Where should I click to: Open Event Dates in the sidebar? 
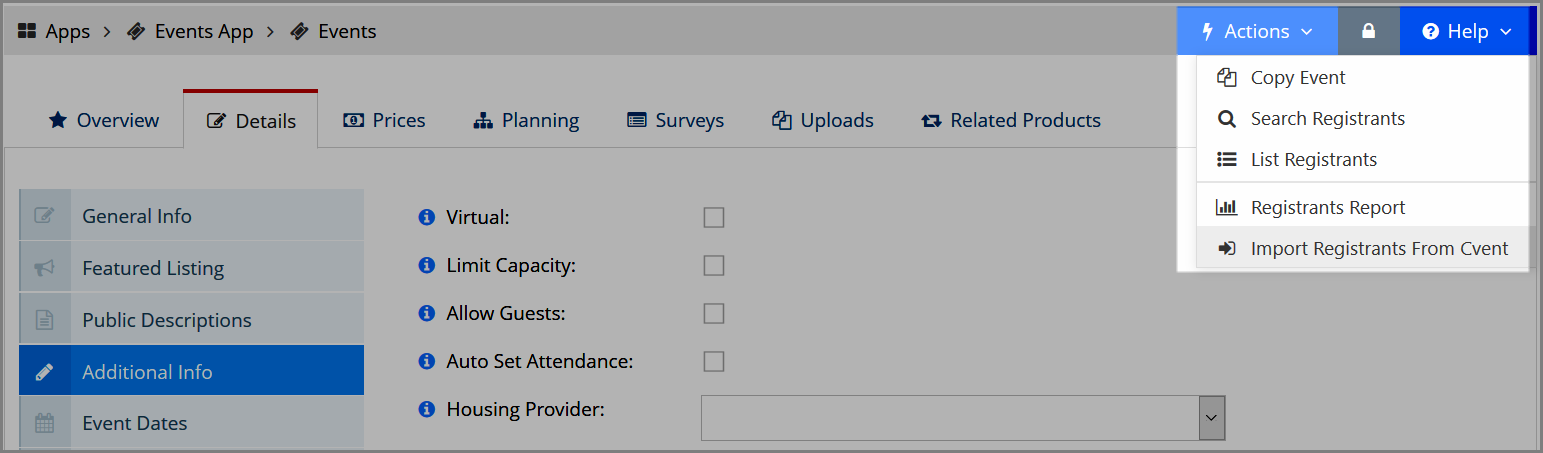point(191,423)
